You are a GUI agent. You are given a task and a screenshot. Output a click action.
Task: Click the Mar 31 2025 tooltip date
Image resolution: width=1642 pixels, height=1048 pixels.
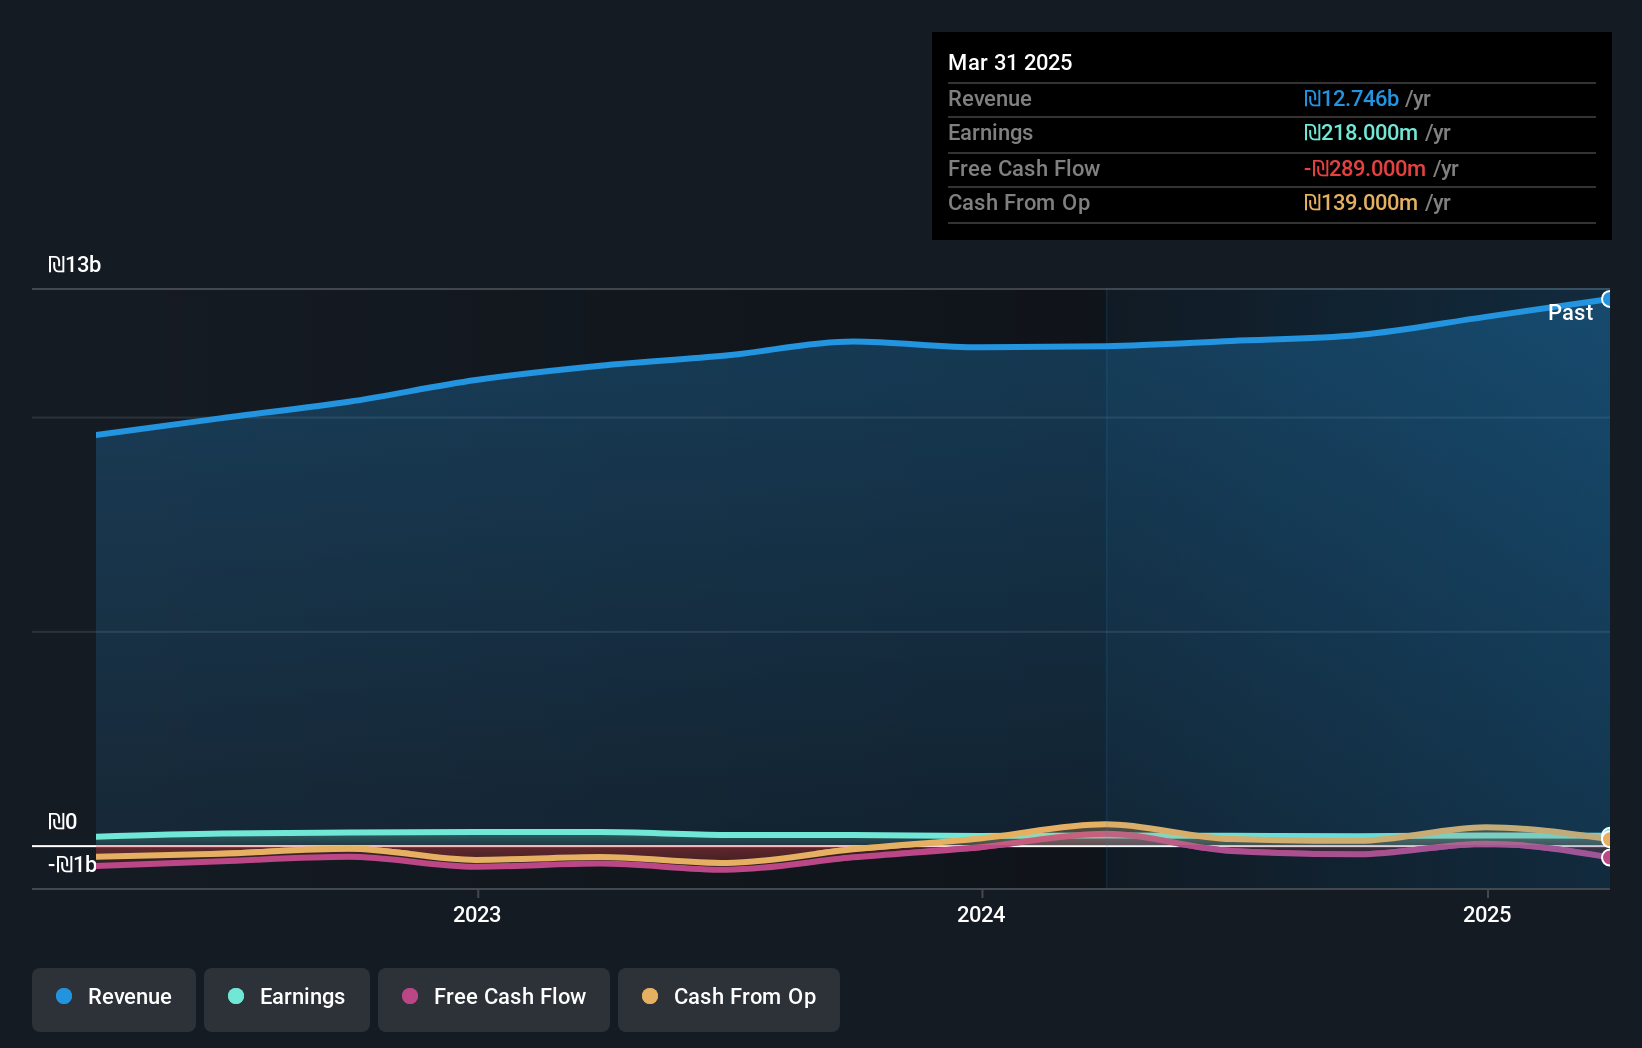1010,62
